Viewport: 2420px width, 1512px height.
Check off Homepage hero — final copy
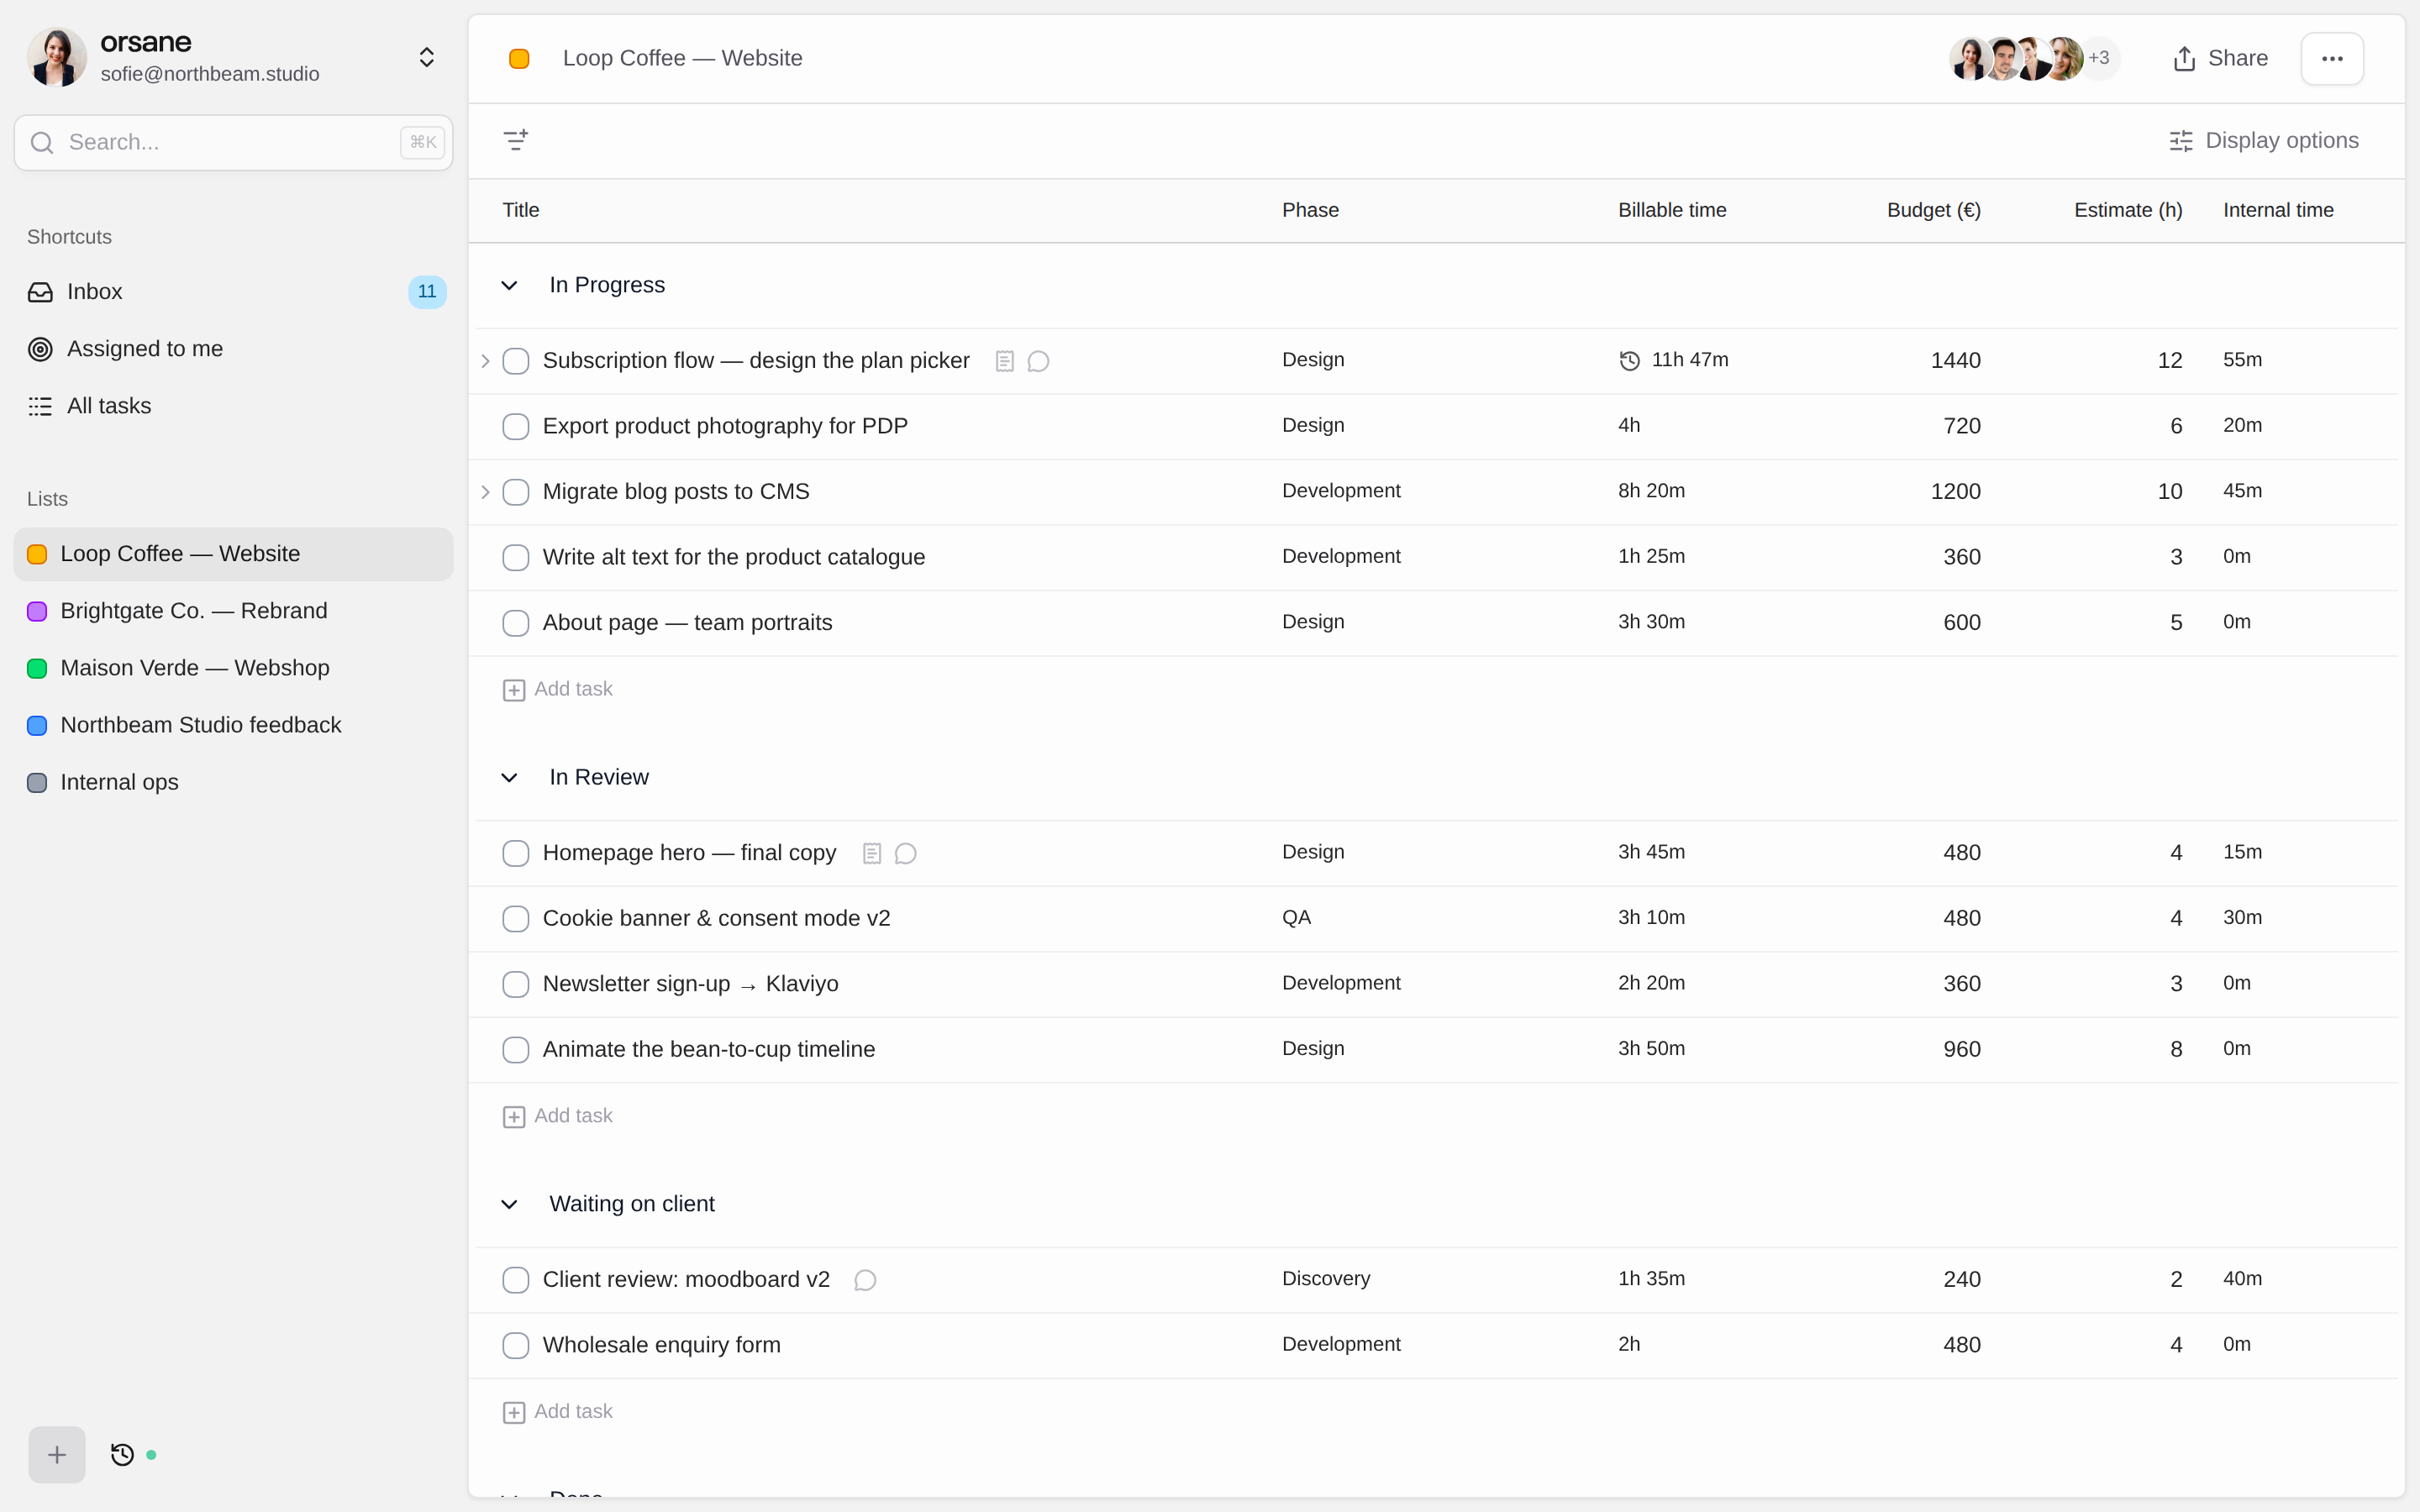pyautogui.click(x=516, y=853)
